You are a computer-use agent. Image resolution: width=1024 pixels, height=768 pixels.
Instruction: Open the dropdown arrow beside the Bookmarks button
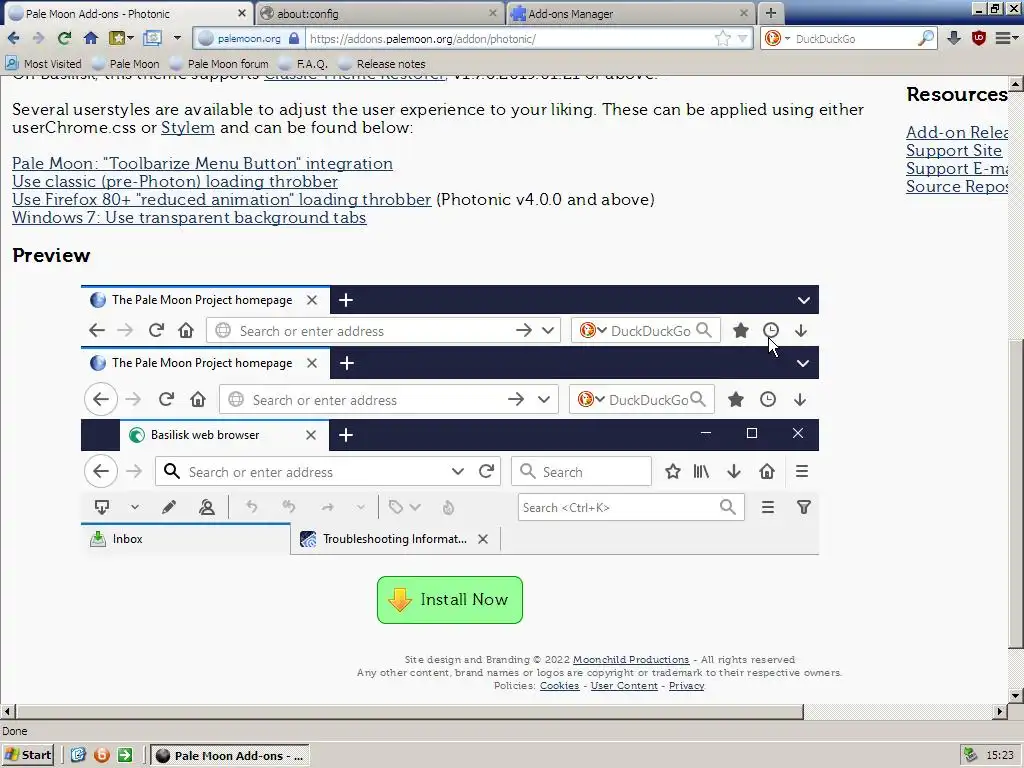coord(131,39)
